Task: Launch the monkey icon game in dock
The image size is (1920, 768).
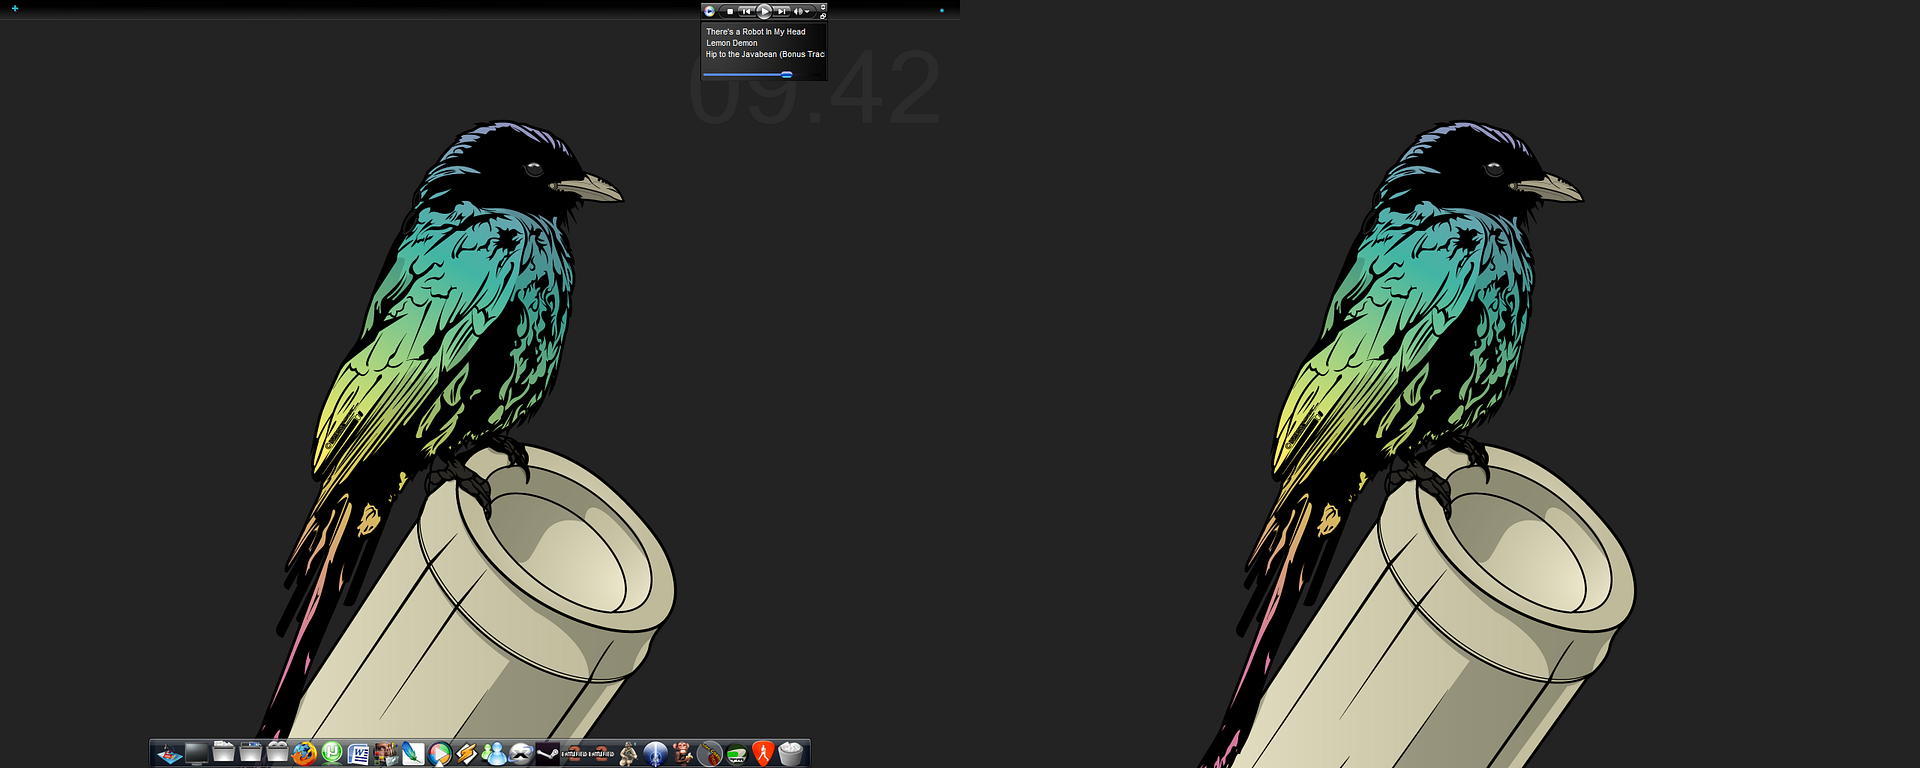Action: [x=683, y=753]
